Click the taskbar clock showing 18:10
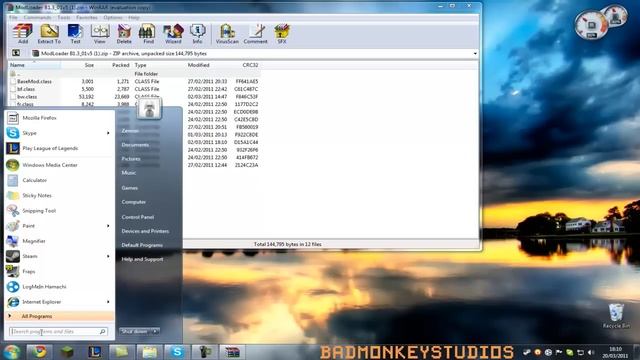 [616, 352]
